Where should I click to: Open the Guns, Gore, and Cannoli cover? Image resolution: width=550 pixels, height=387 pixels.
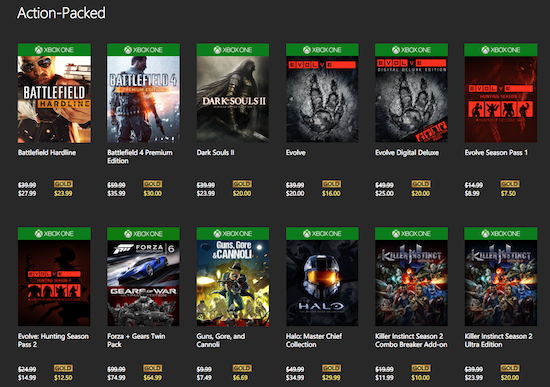click(233, 283)
